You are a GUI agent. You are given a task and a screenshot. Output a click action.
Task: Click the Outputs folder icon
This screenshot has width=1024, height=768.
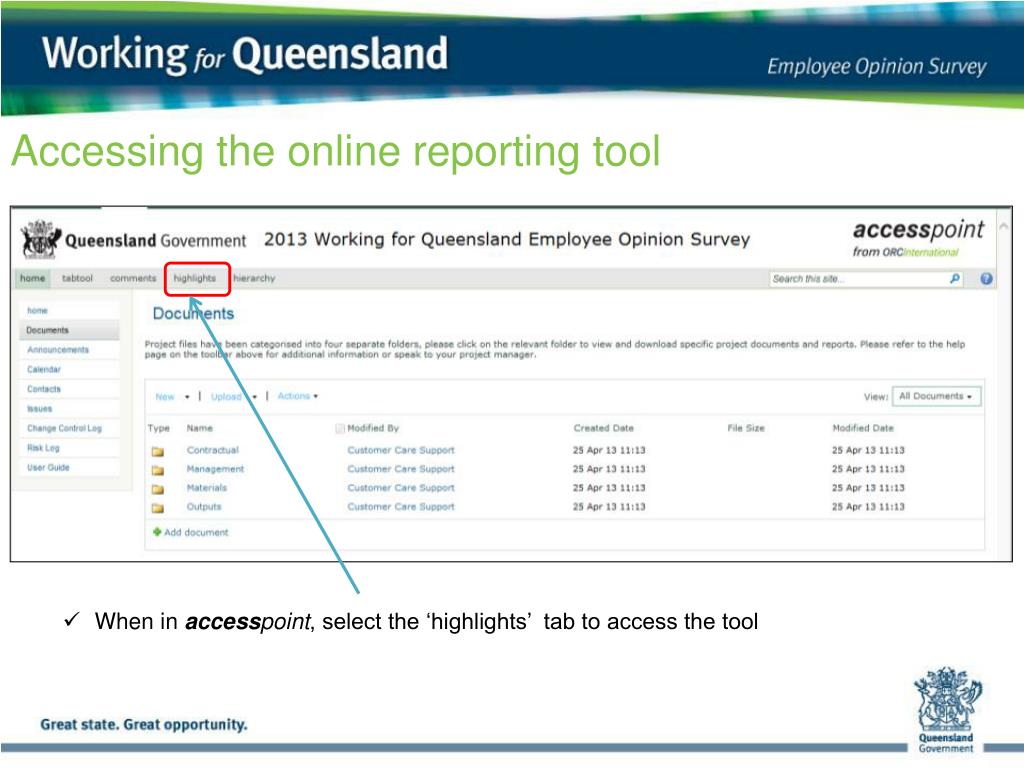pos(157,508)
